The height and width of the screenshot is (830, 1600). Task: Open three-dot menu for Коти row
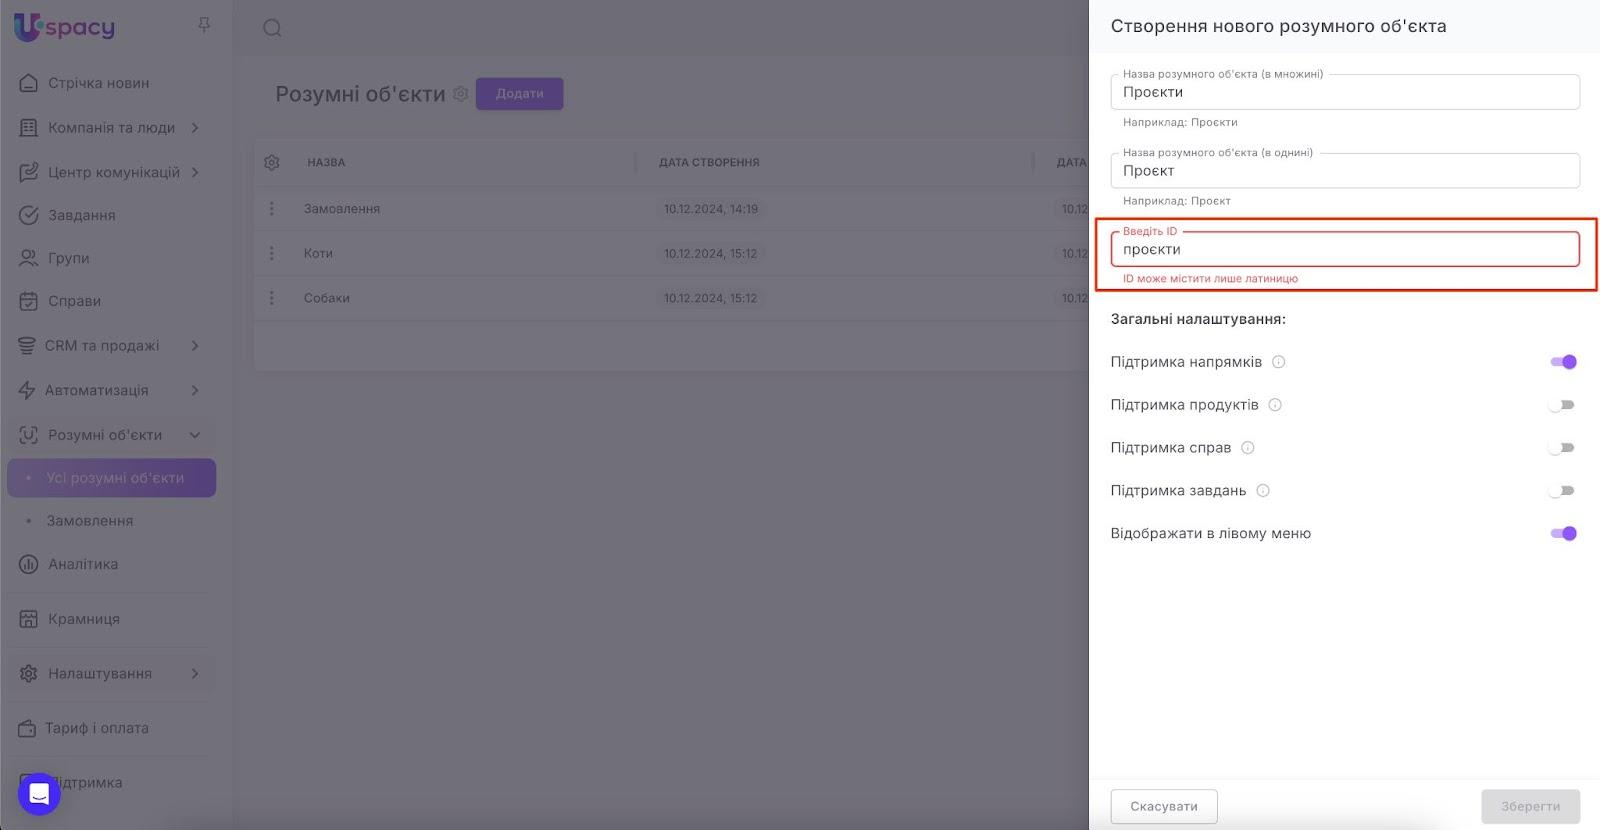pyautogui.click(x=272, y=254)
